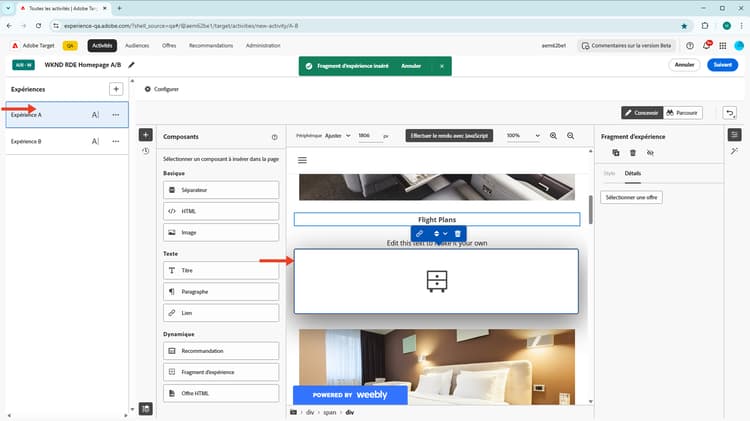Open Commentaires sur la version Beta
This screenshot has height=421, width=750.
click(x=626, y=46)
